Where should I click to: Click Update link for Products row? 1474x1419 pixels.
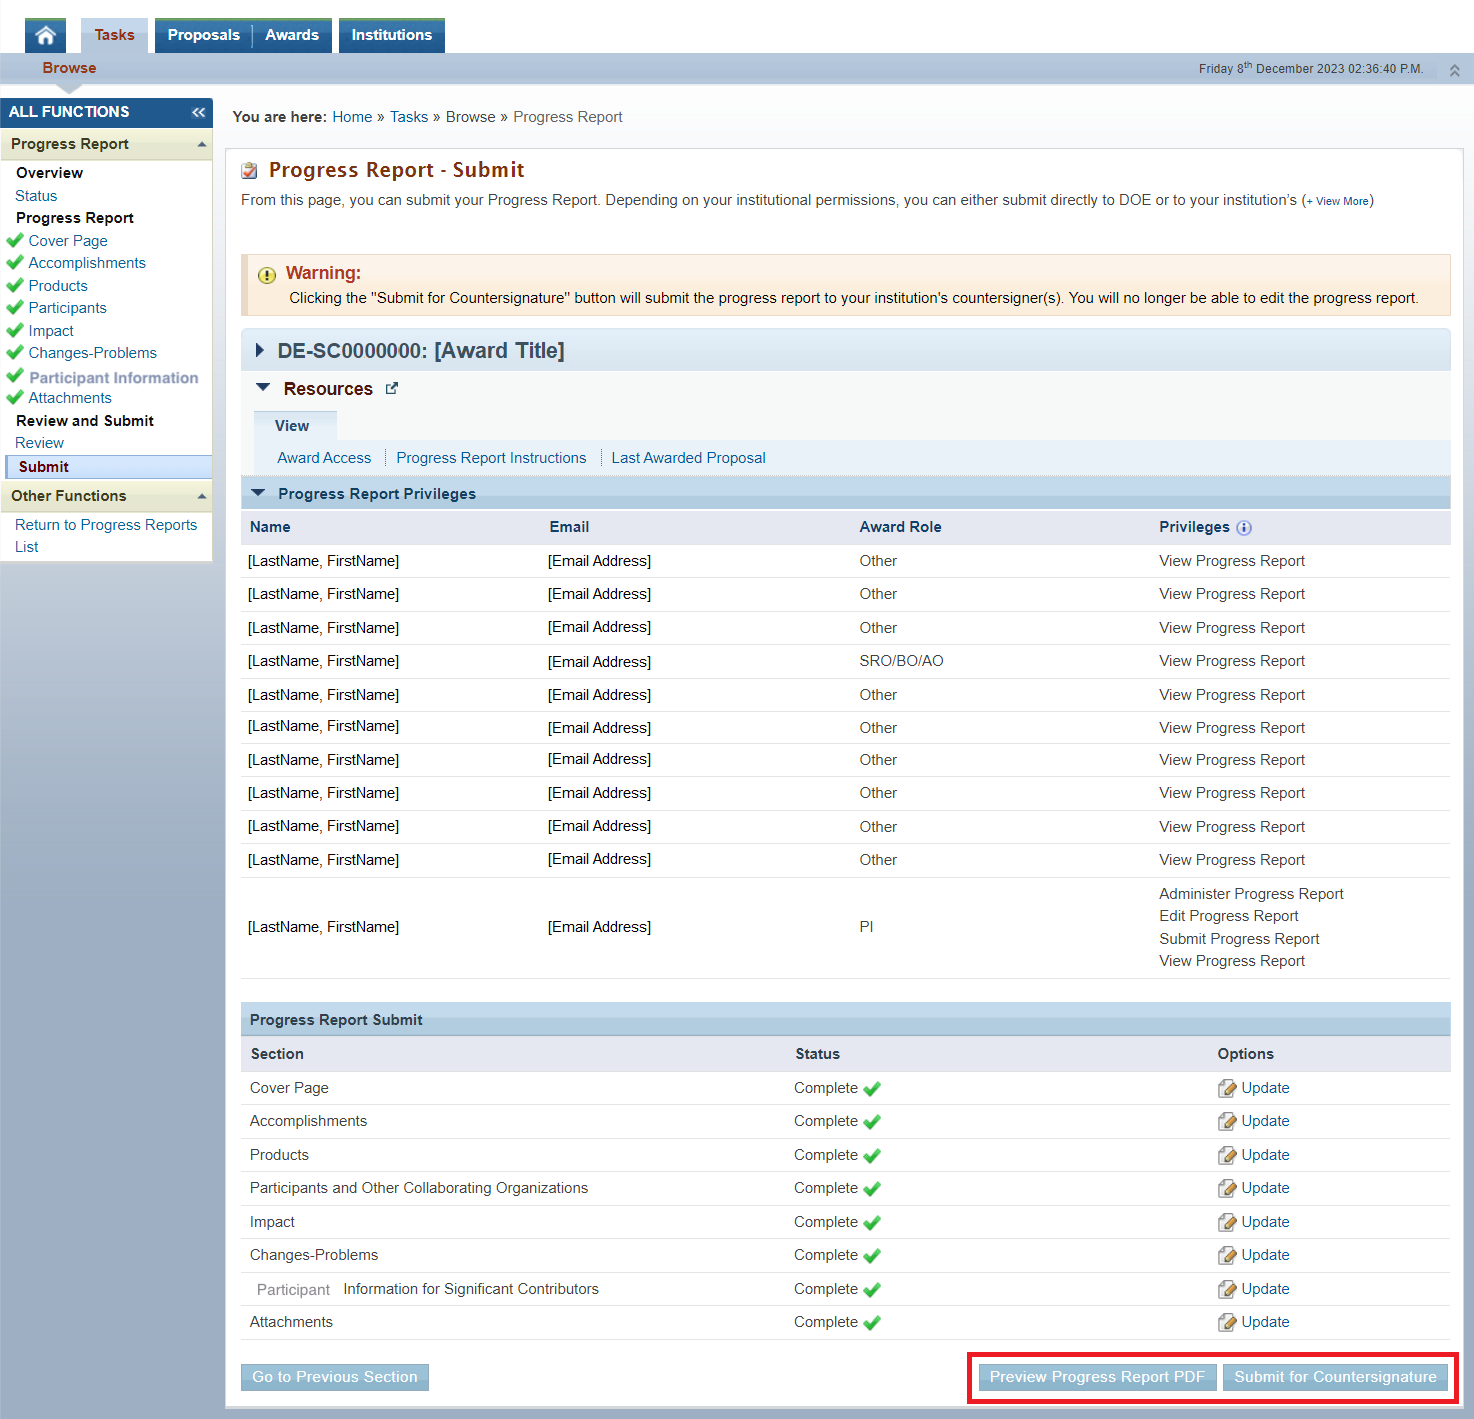click(x=1265, y=1155)
